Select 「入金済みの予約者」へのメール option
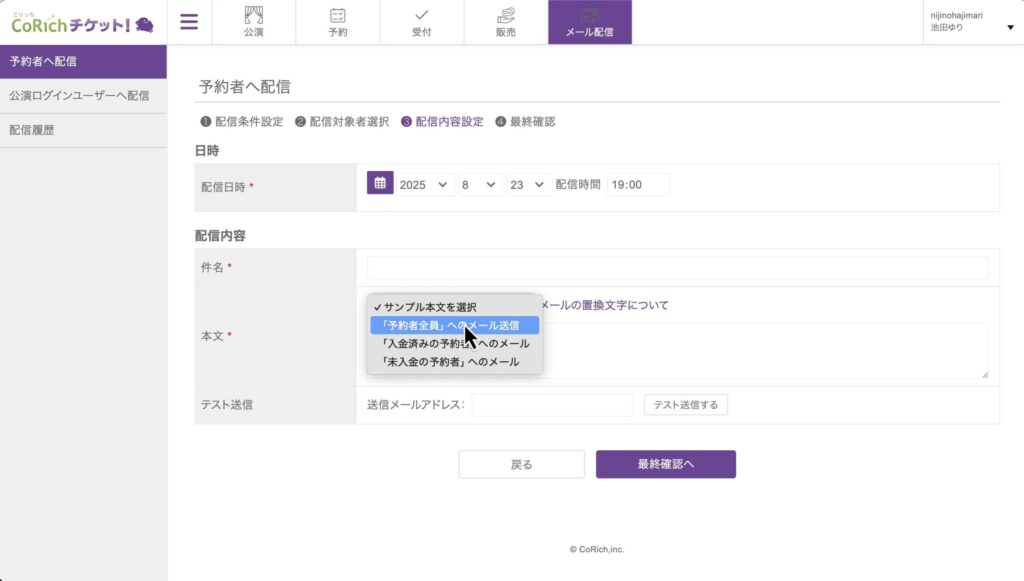This screenshot has height=581, width=1024. (x=454, y=343)
